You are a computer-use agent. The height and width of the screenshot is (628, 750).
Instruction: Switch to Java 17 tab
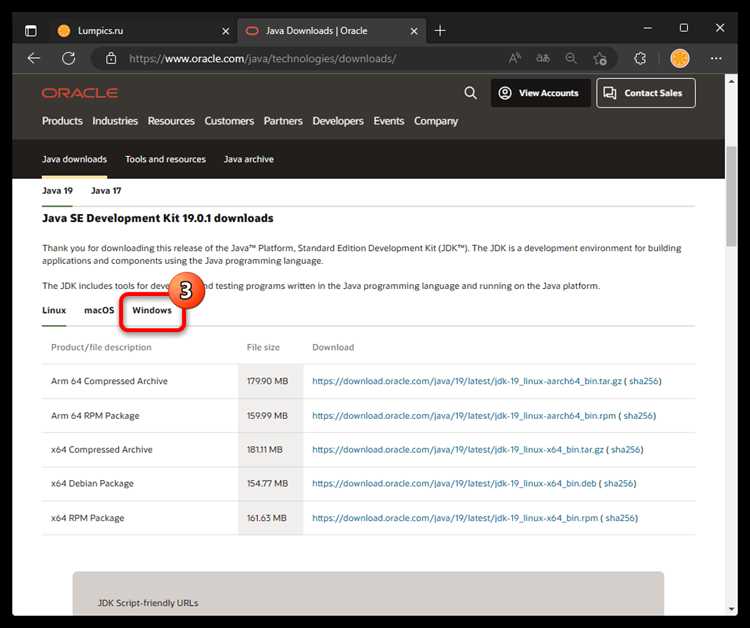106,190
